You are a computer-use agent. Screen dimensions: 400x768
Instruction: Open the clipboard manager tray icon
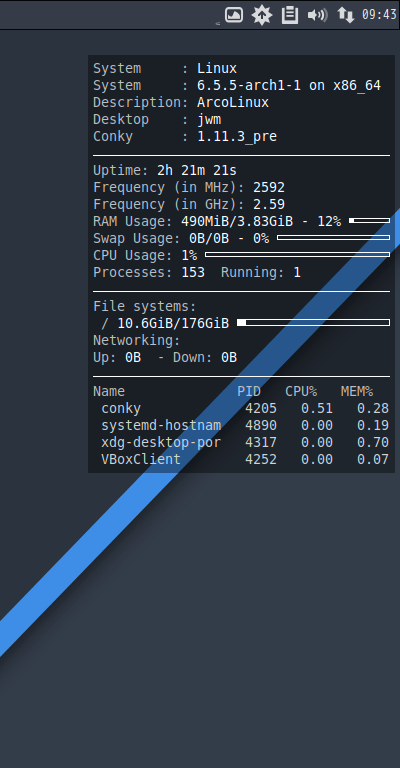click(x=290, y=15)
